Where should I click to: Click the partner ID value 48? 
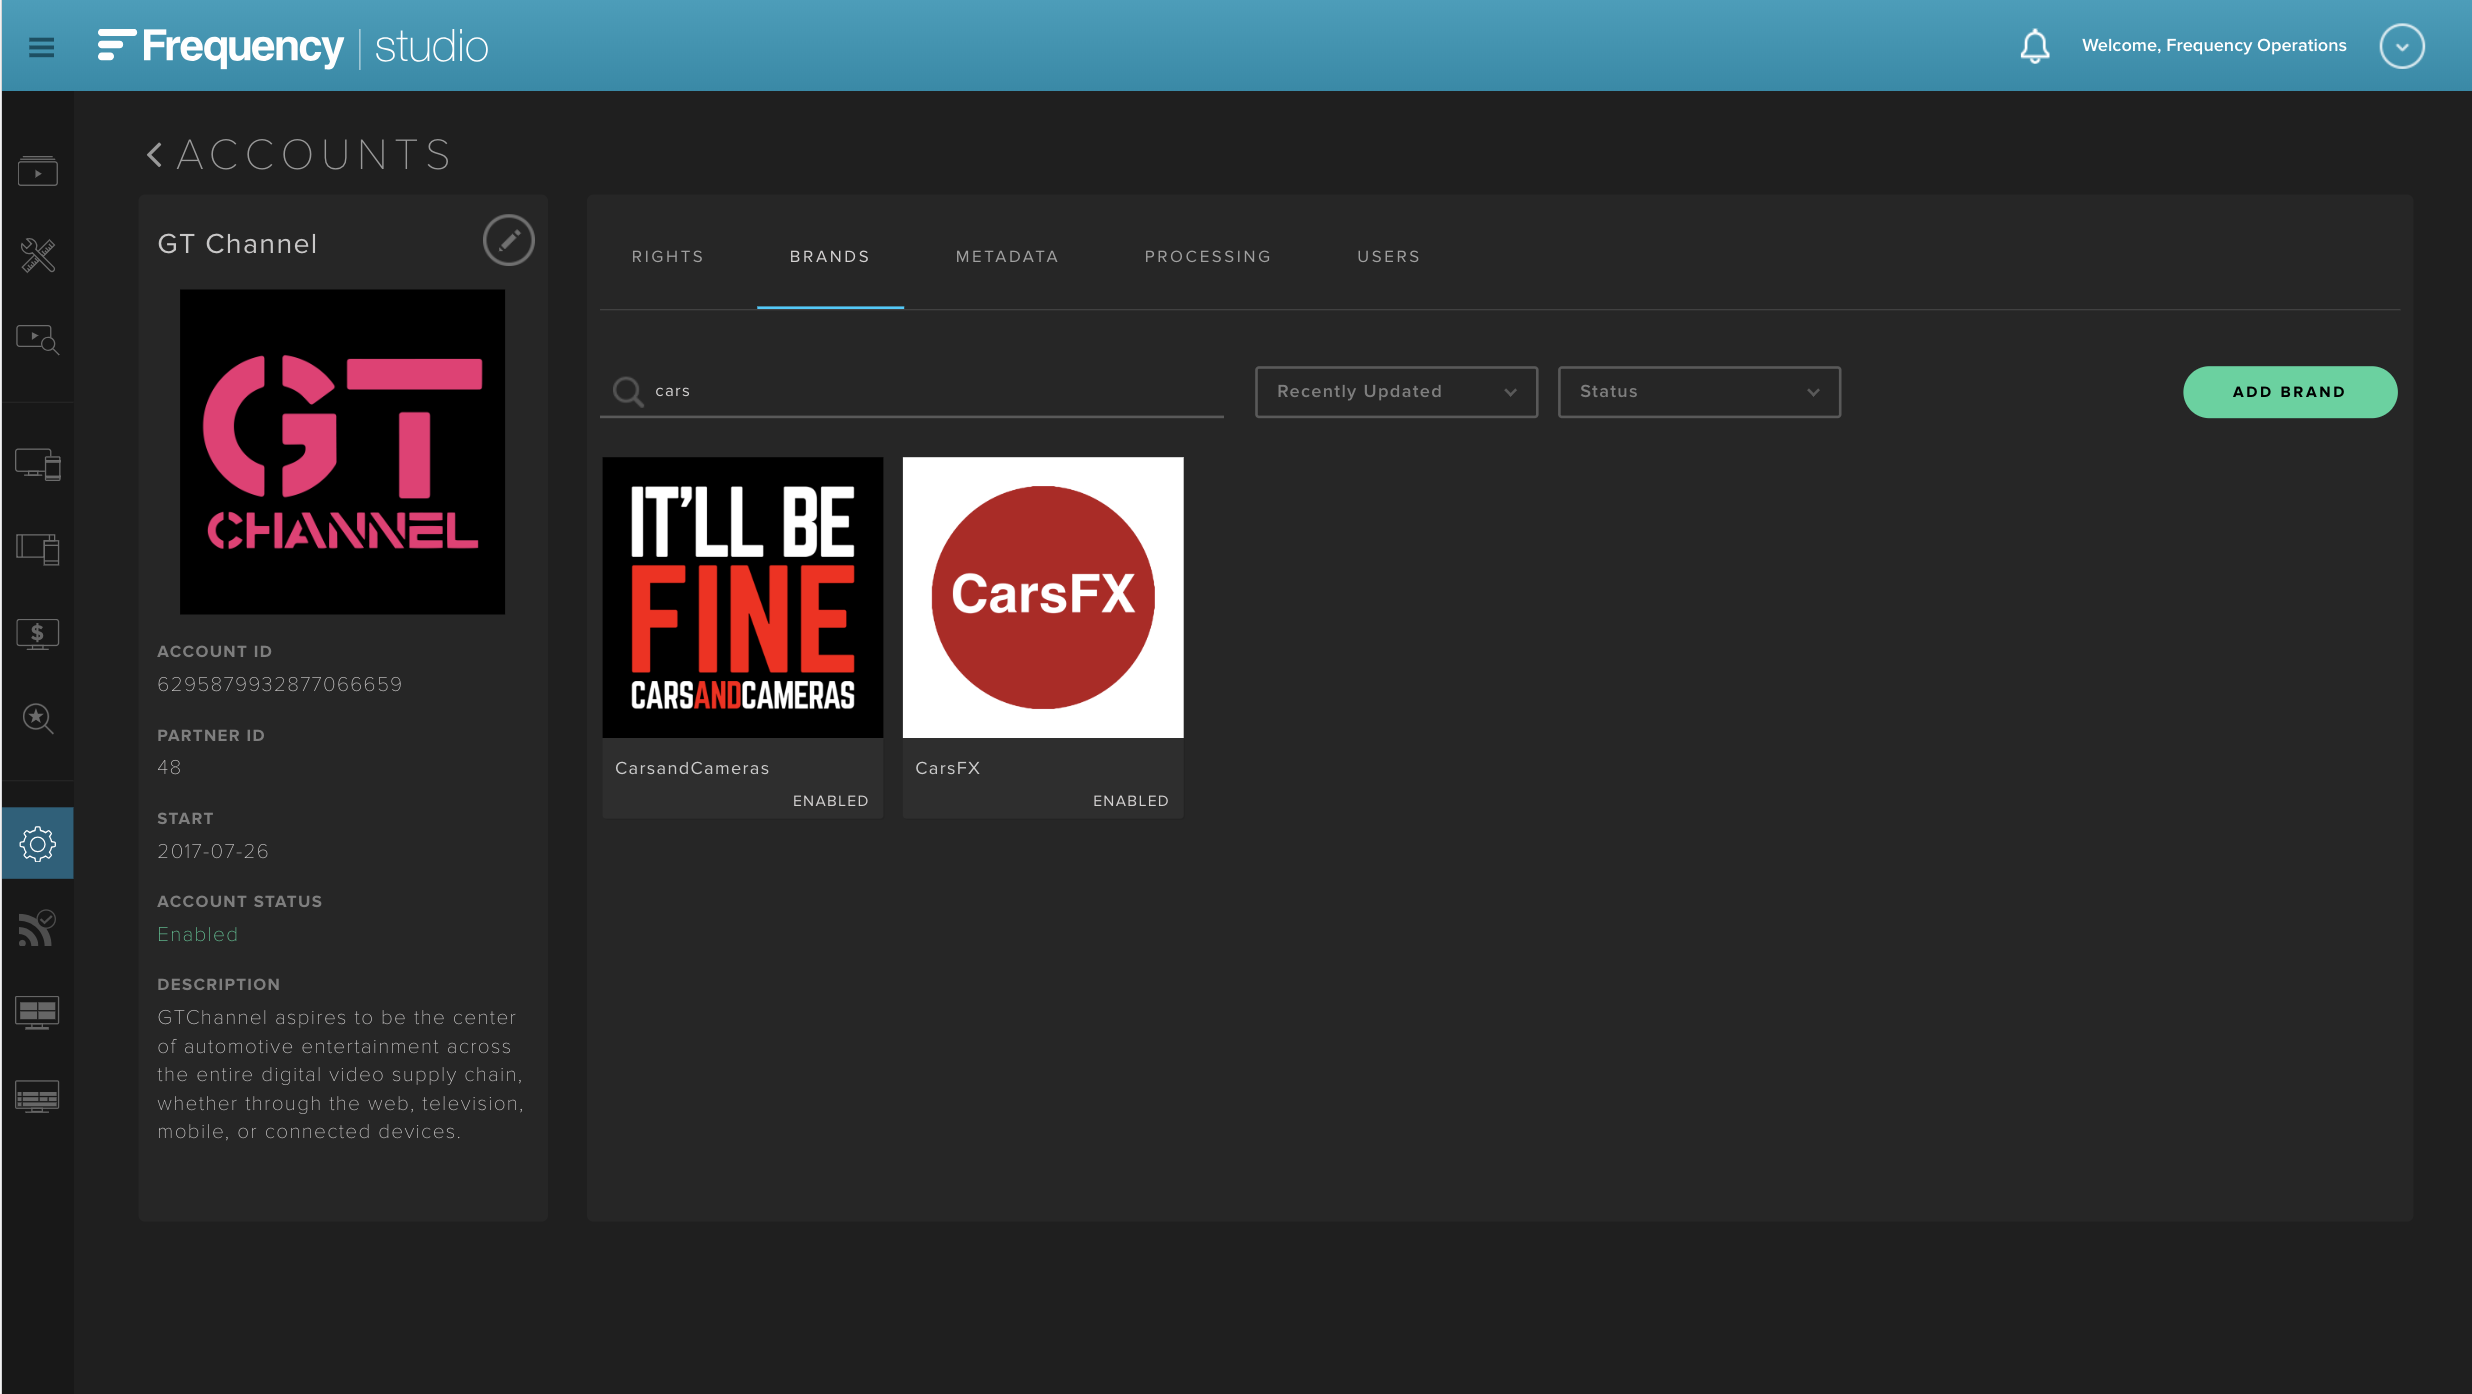(169, 768)
